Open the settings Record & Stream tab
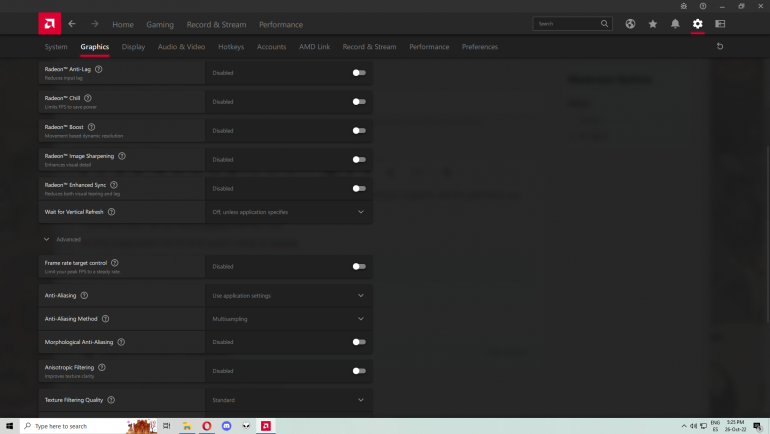Screen dimensions: 770x434 tap(369, 47)
